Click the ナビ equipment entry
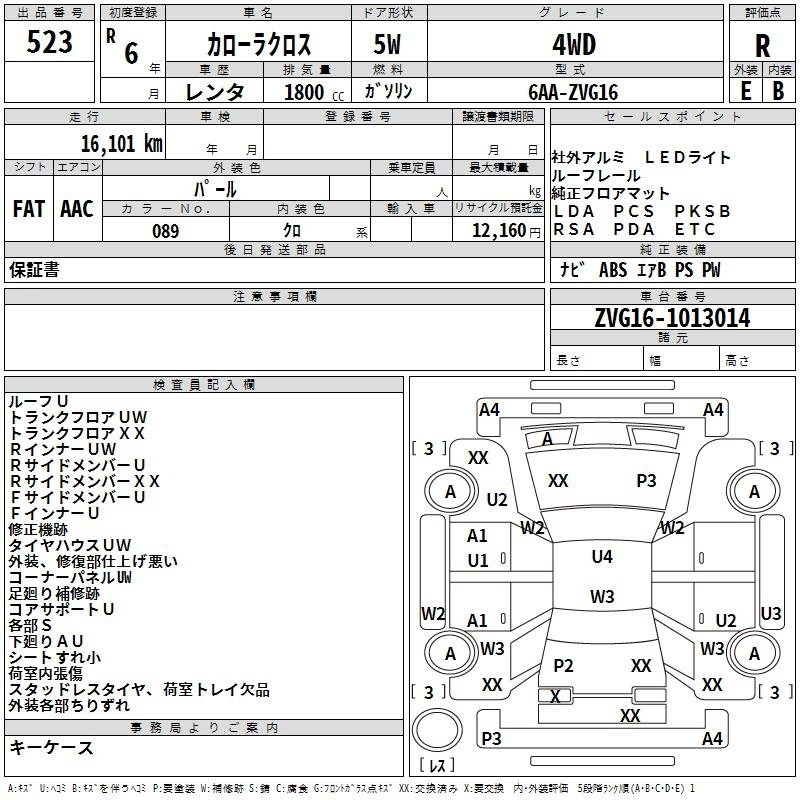This screenshot has height=800, width=800. tap(572, 269)
